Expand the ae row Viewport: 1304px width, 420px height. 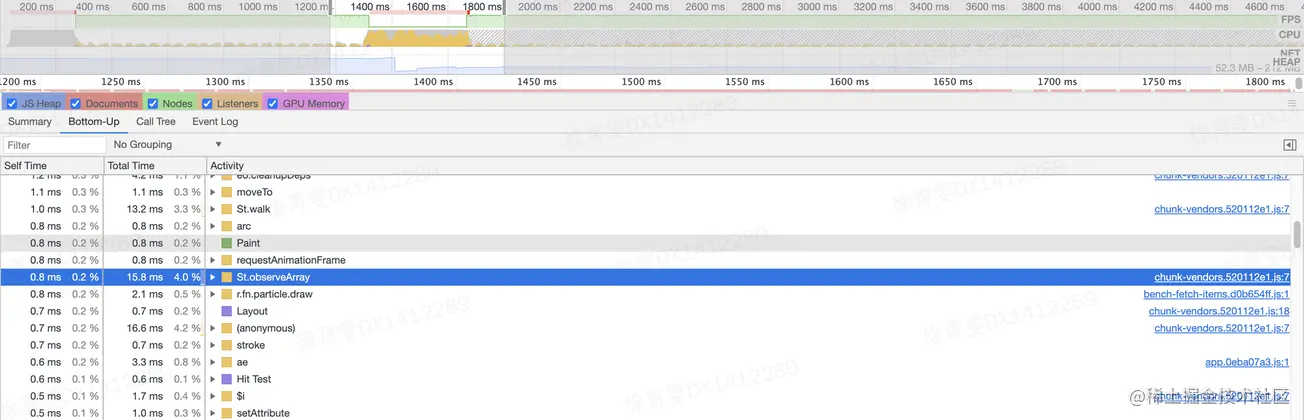[x=212, y=362]
